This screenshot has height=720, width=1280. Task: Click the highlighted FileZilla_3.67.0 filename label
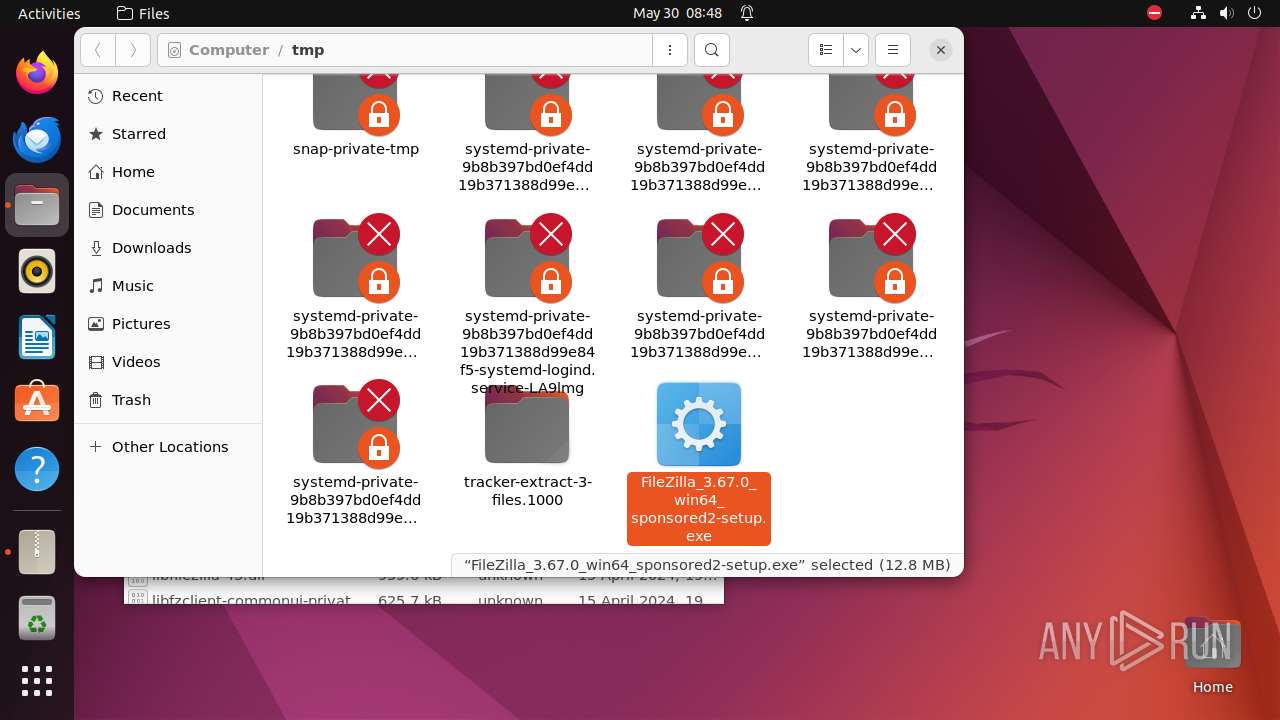tap(699, 509)
